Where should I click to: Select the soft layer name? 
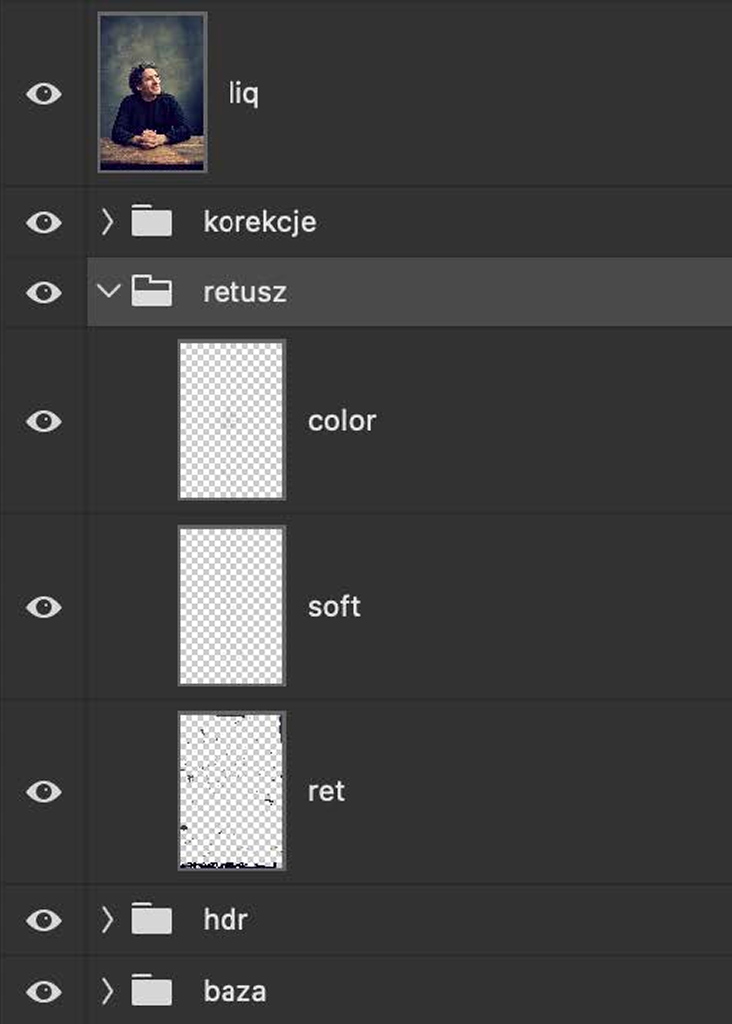click(x=334, y=606)
